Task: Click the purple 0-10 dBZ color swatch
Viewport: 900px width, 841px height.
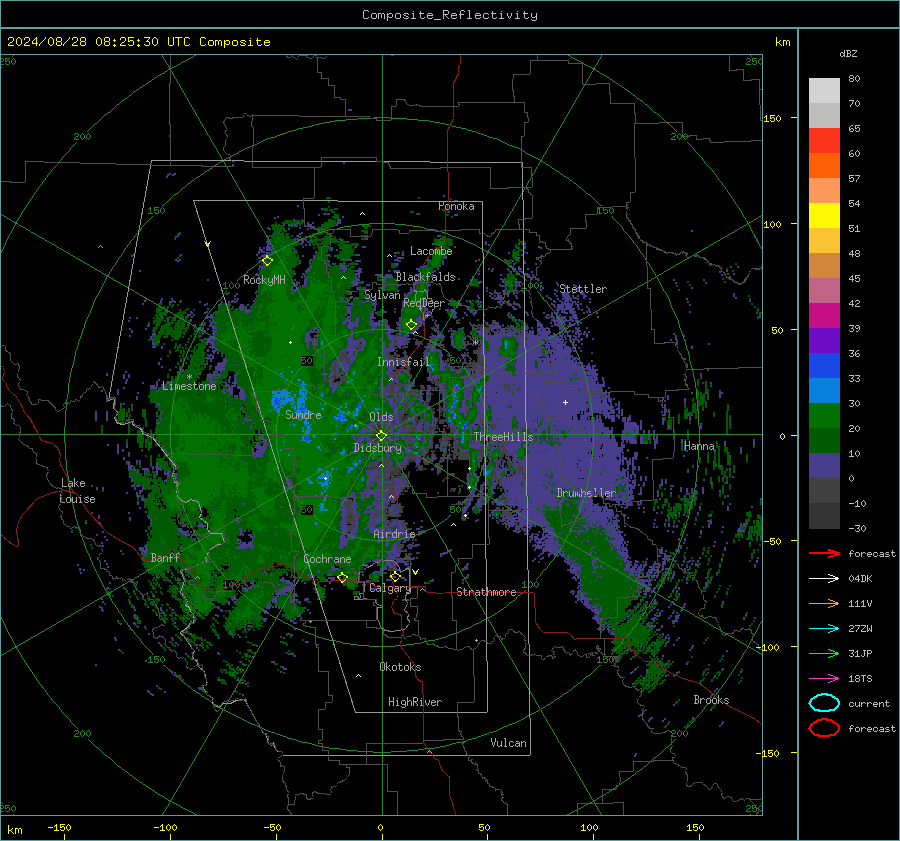Action: point(824,466)
